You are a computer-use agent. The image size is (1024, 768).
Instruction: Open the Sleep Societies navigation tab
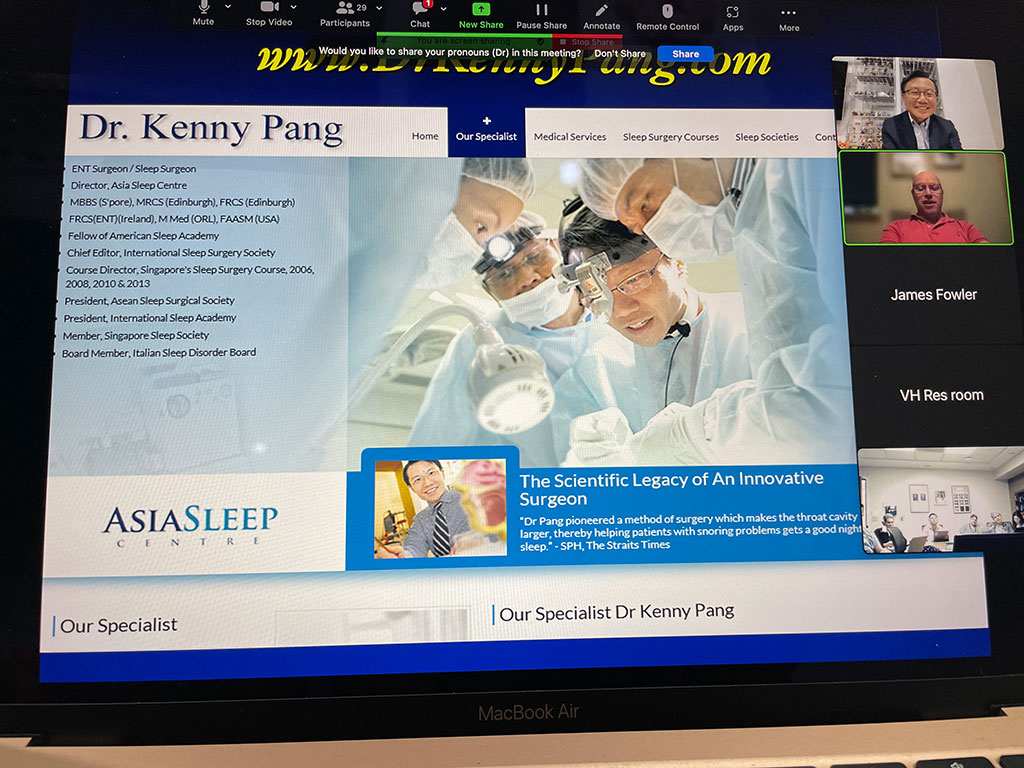[767, 137]
